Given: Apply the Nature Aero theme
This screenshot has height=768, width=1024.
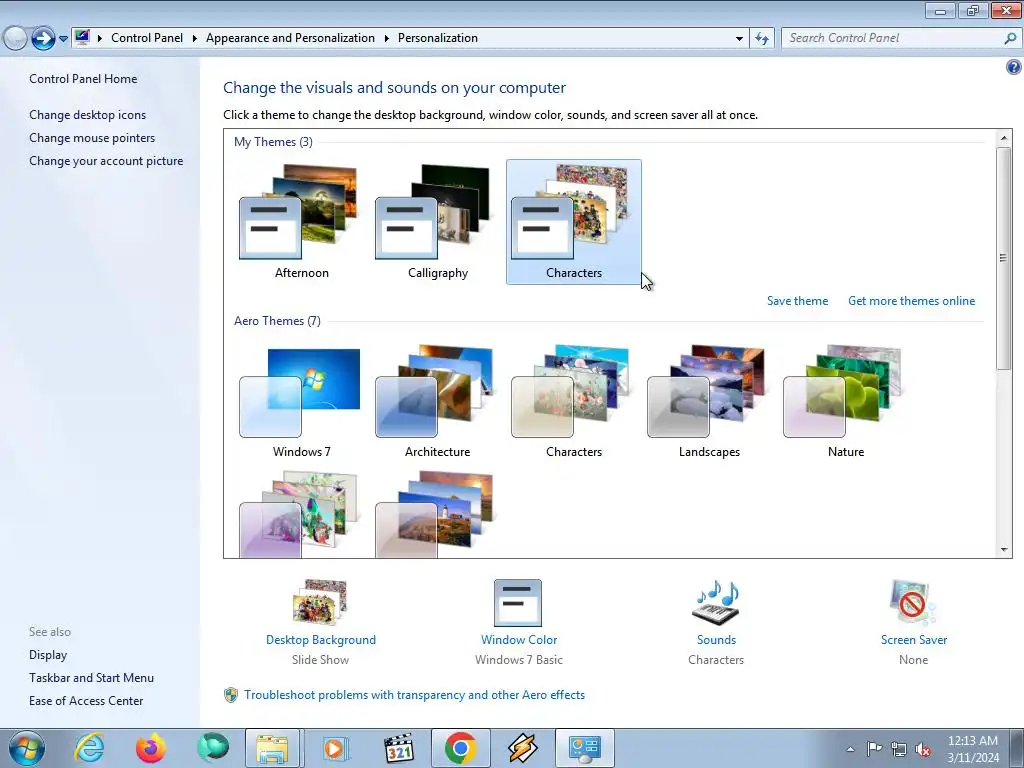Looking at the screenshot, I should coord(846,402).
